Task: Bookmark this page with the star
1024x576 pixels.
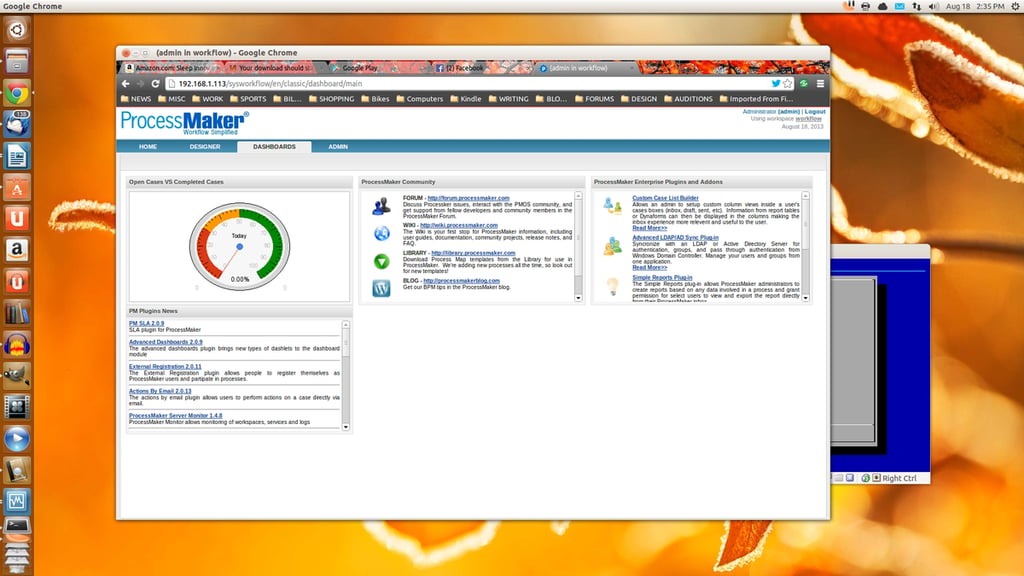Action: [788, 84]
